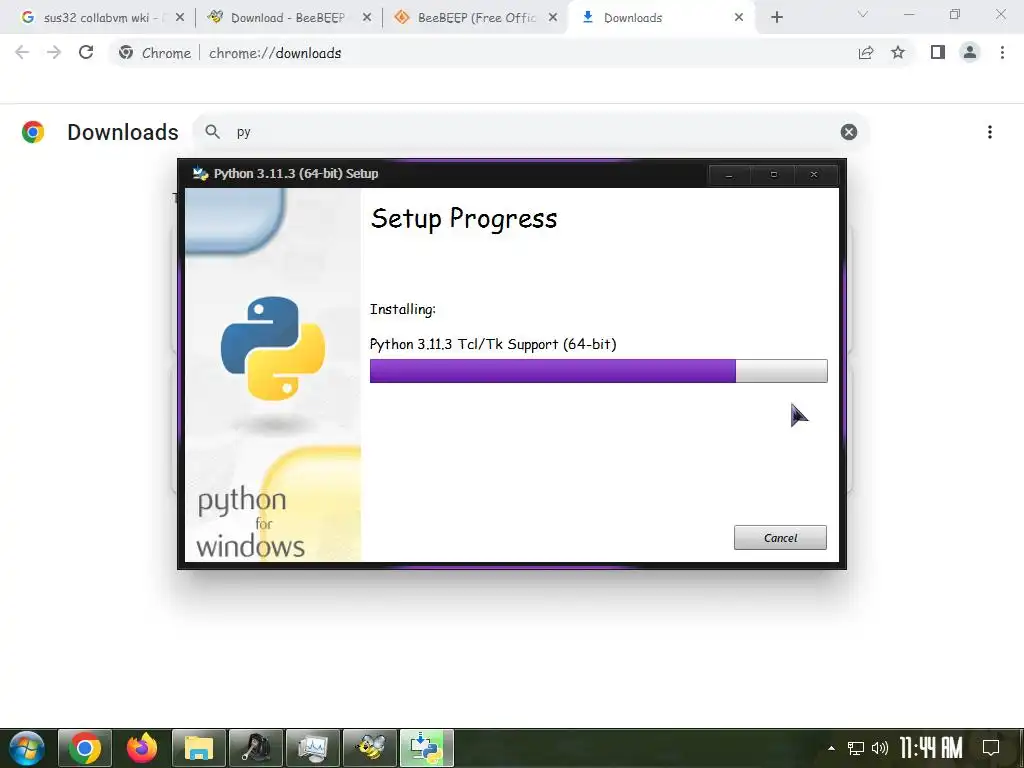Open the action center notifications icon
Image resolution: width=1024 pixels, height=768 pixels.
point(991,748)
